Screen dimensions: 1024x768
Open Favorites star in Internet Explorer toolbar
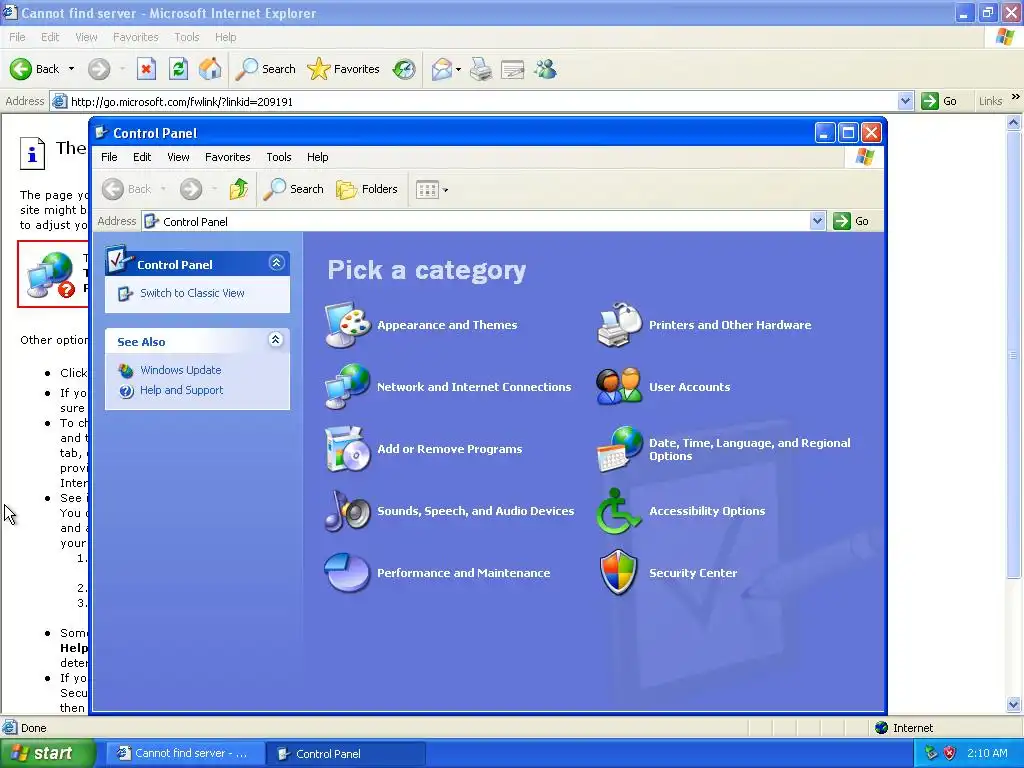click(x=344, y=69)
